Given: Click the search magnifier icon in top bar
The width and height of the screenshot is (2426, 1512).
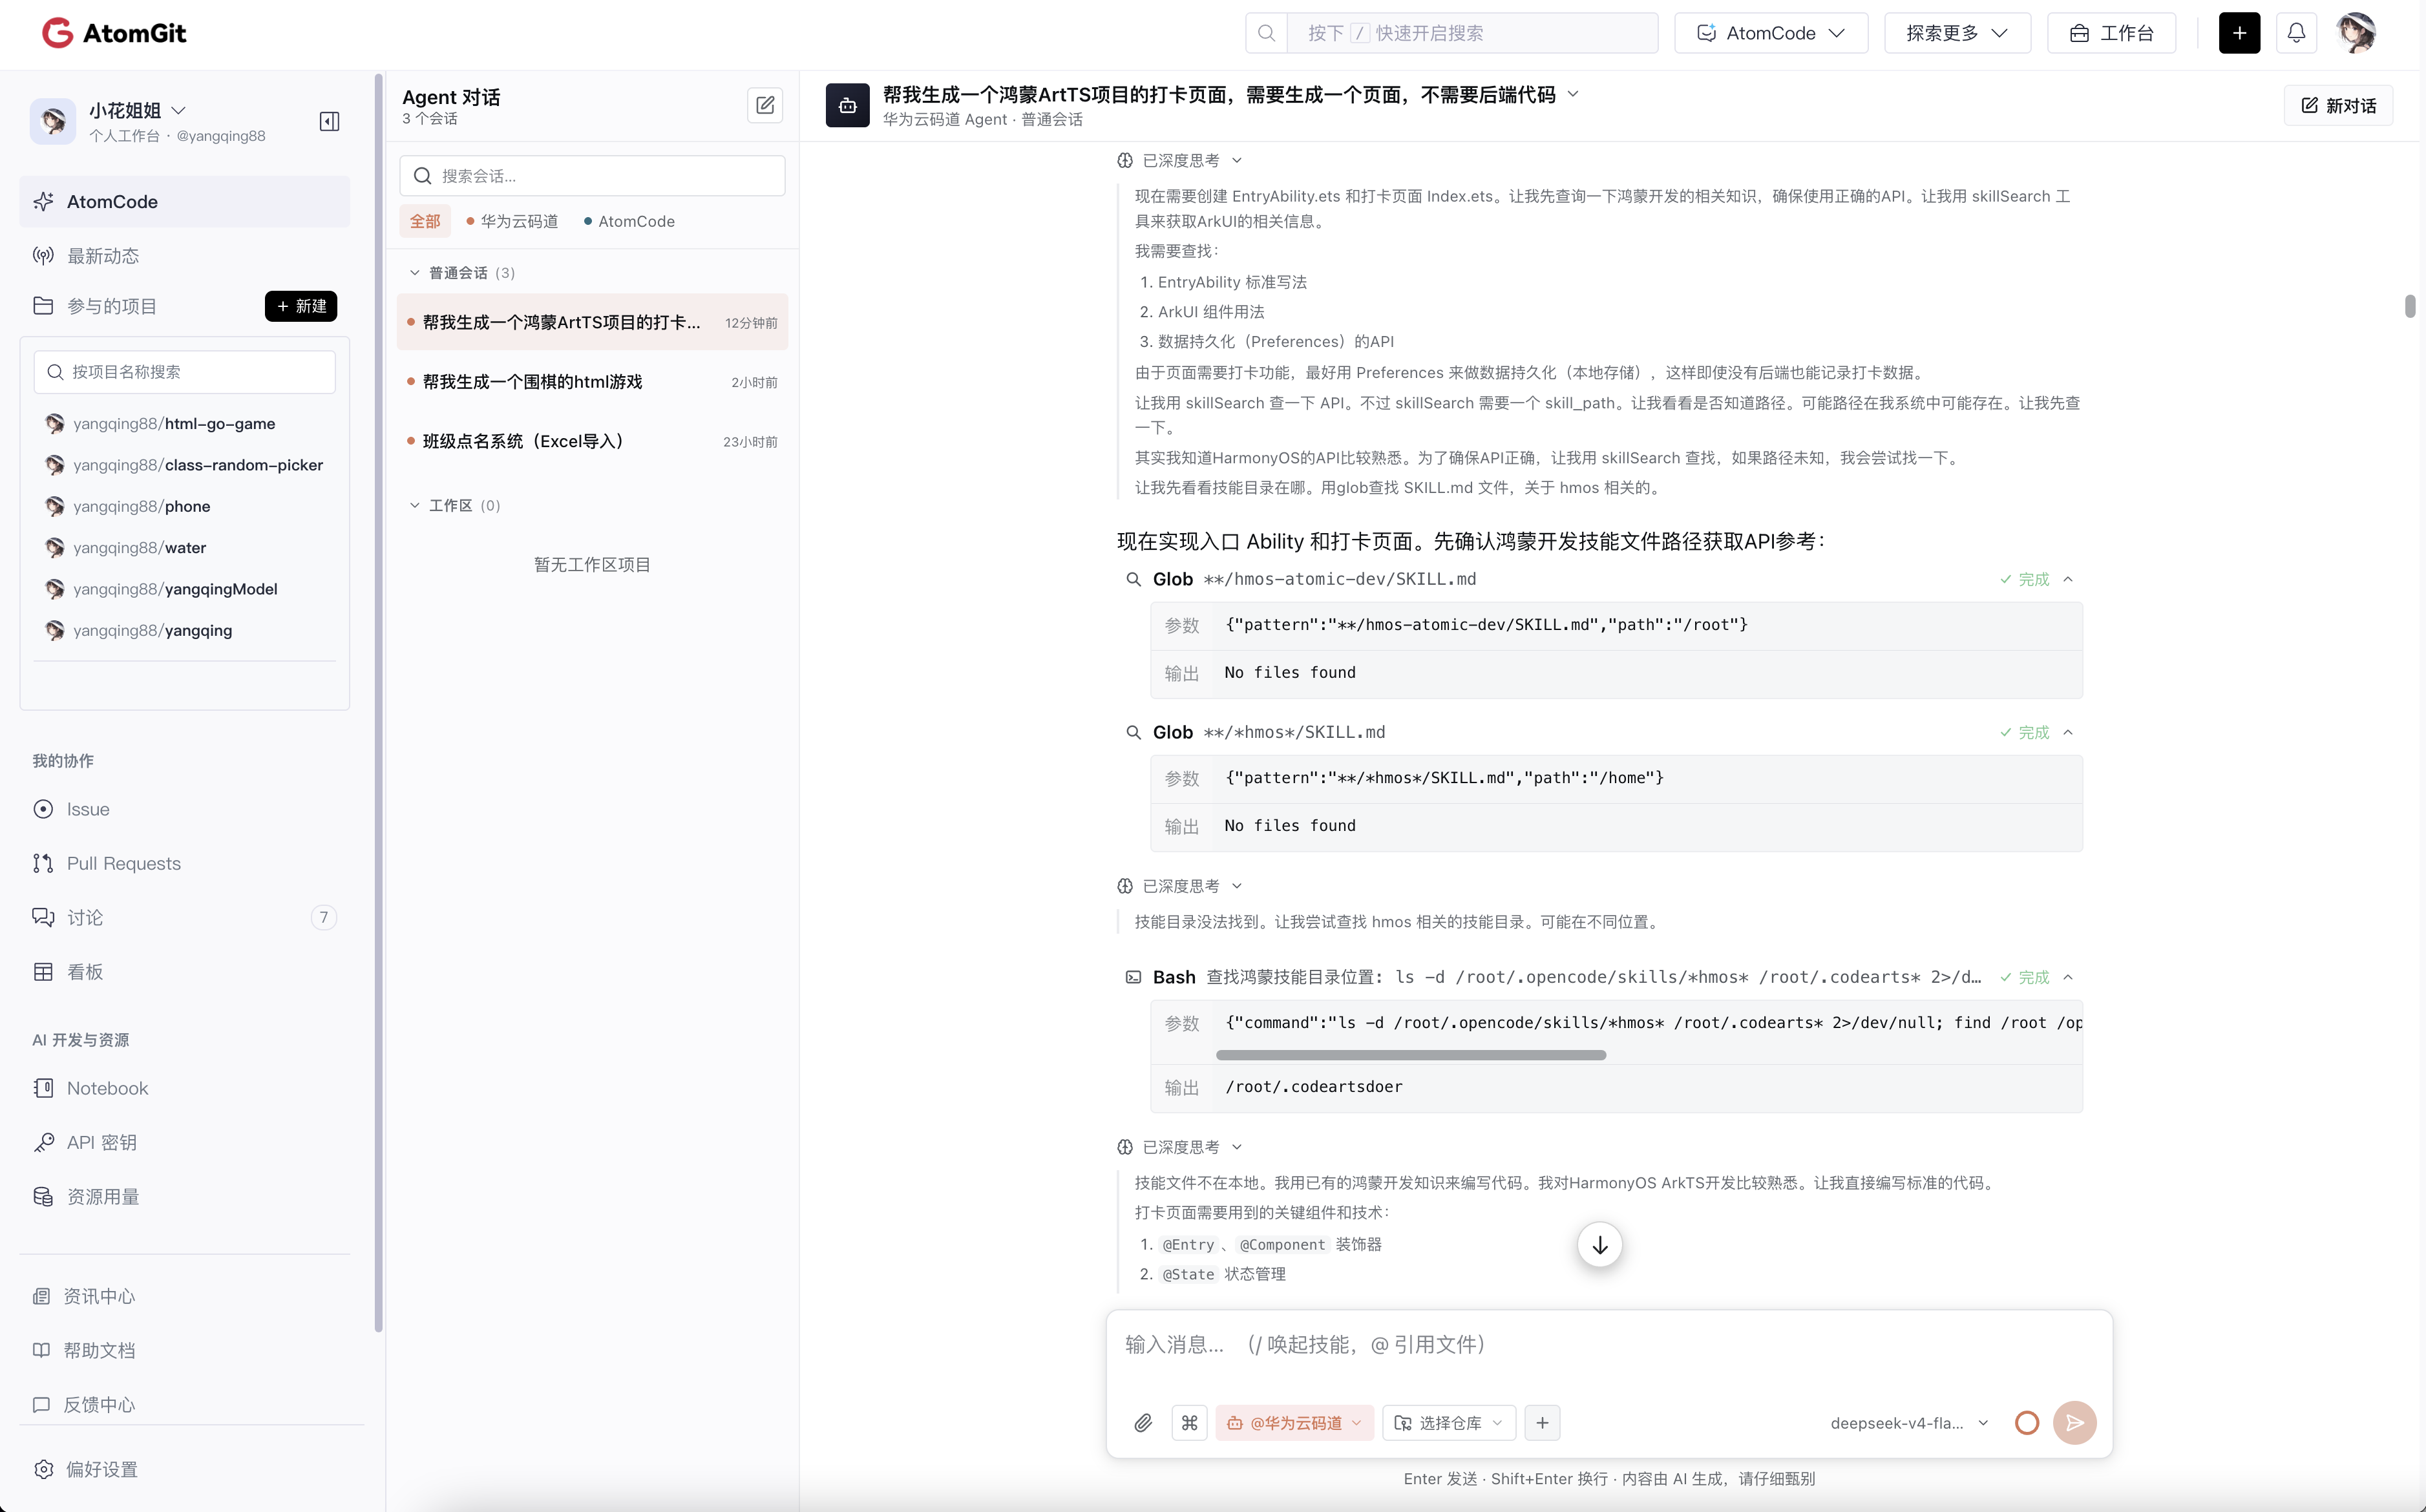Looking at the screenshot, I should coord(1266,33).
